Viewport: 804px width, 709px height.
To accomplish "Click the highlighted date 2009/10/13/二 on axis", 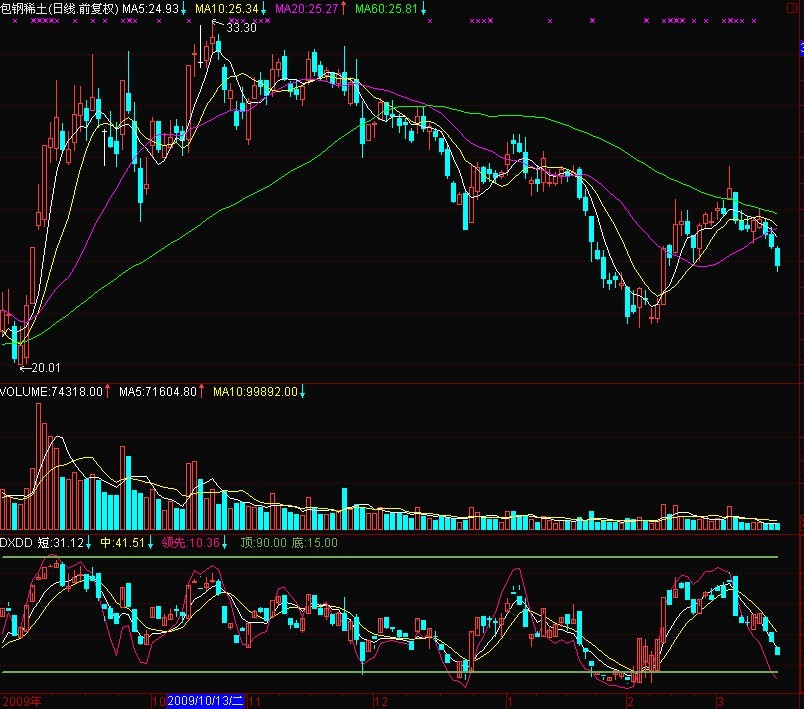I will point(206,701).
